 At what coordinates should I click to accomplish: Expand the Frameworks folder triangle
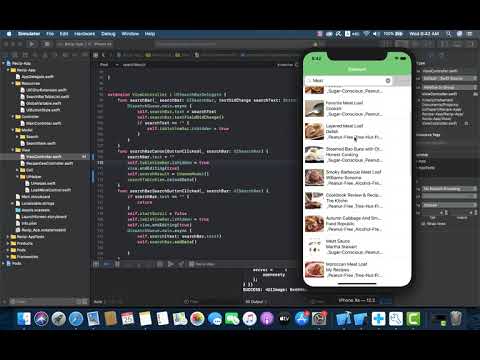point(8,257)
